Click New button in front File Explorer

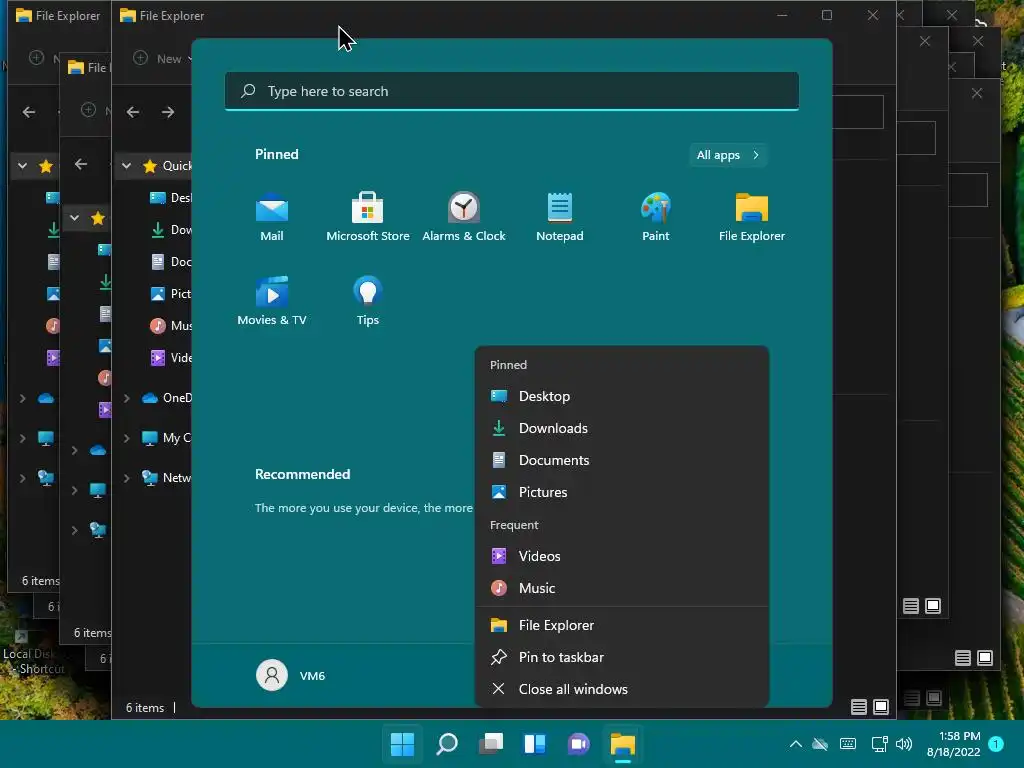162,59
